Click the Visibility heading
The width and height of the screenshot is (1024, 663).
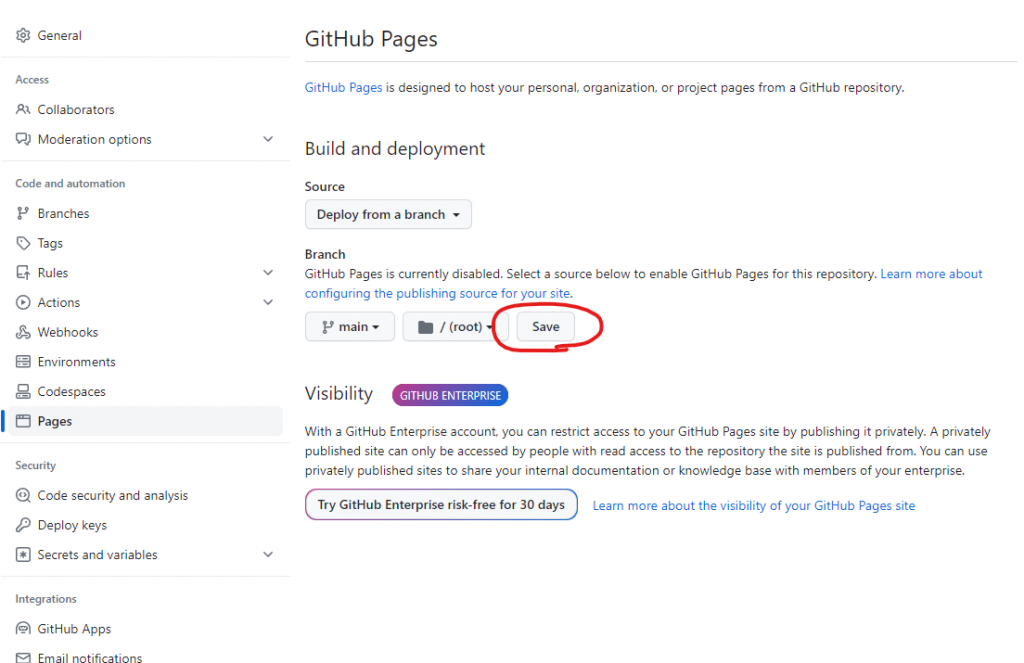point(338,394)
